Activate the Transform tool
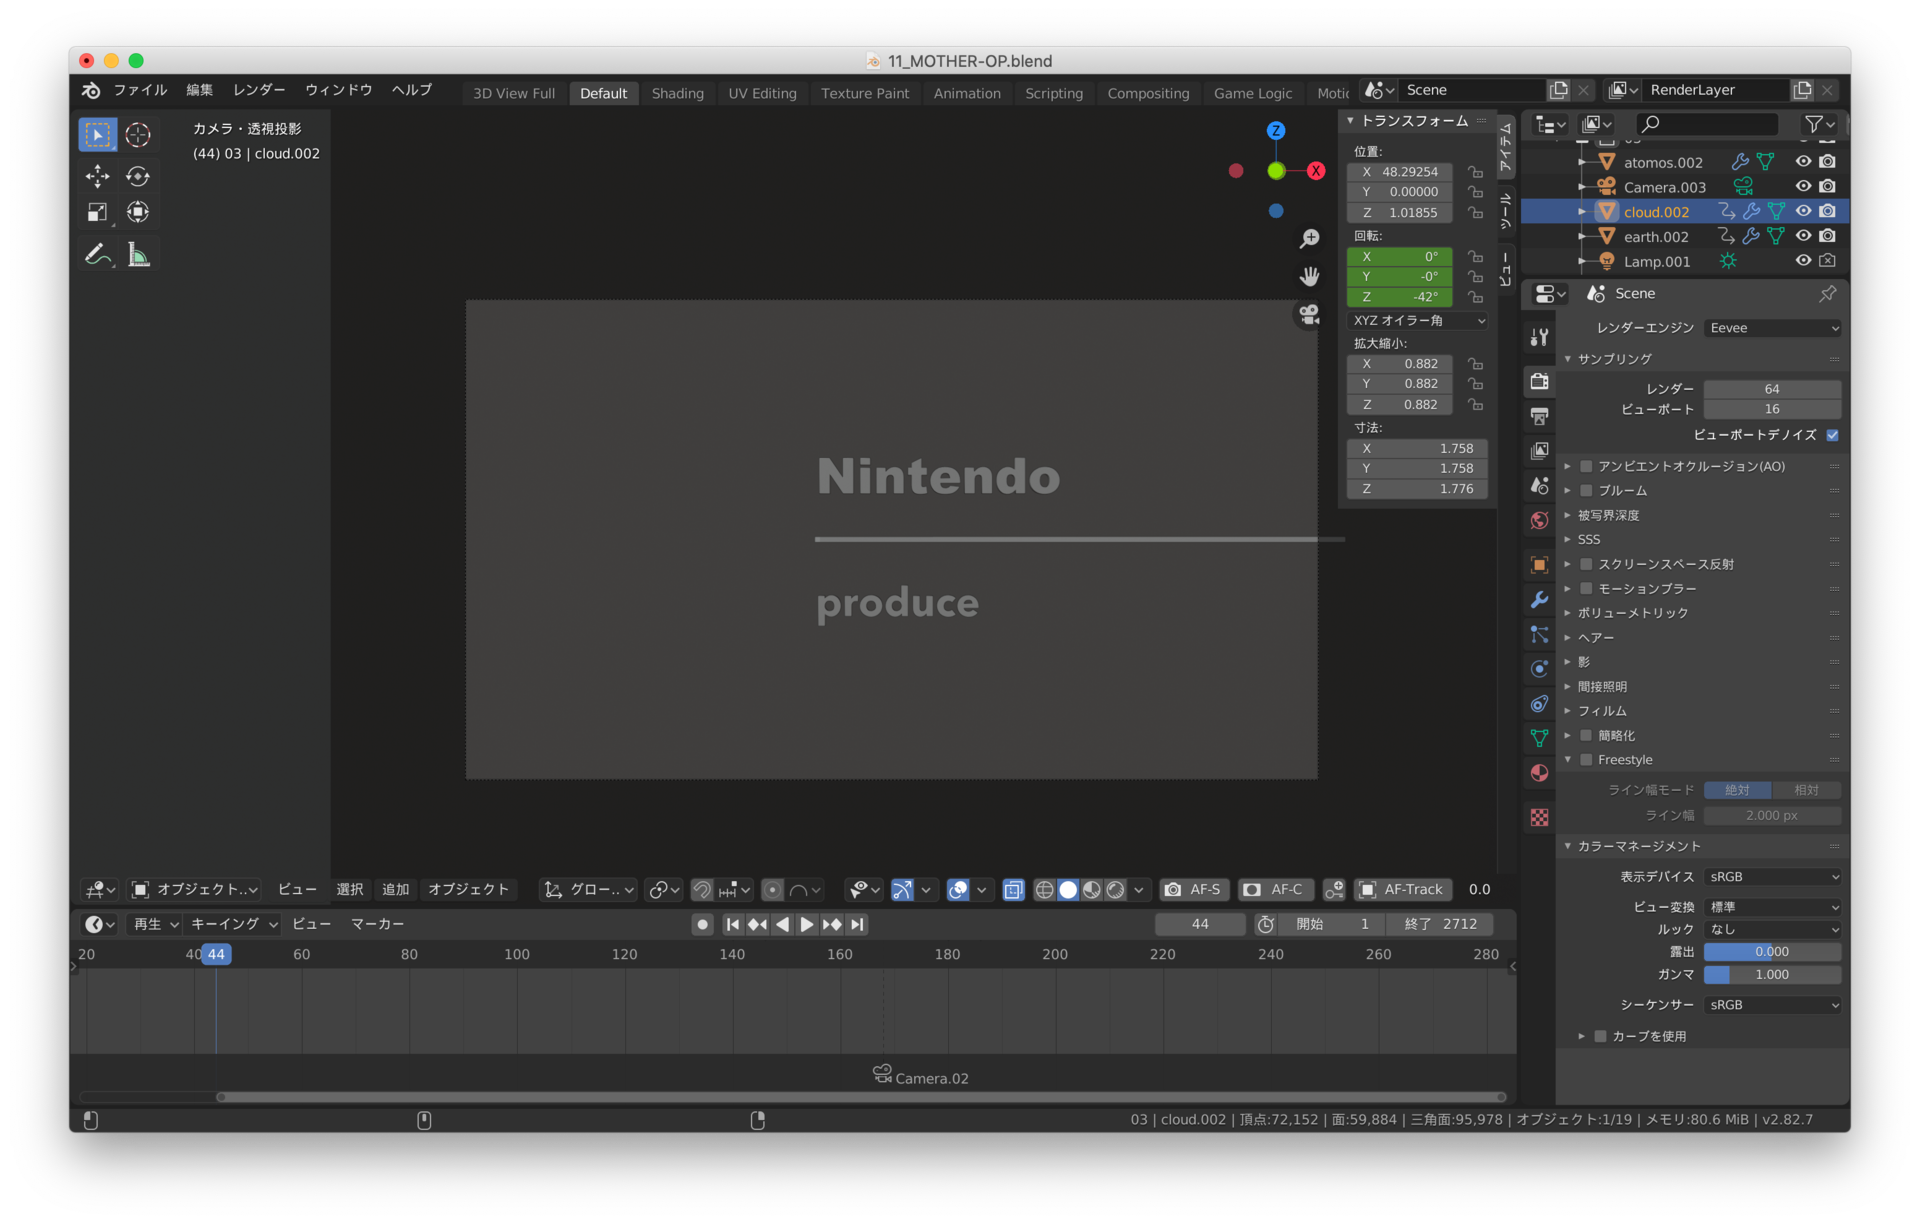The height and width of the screenshot is (1224, 1920). tap(138, 212)
